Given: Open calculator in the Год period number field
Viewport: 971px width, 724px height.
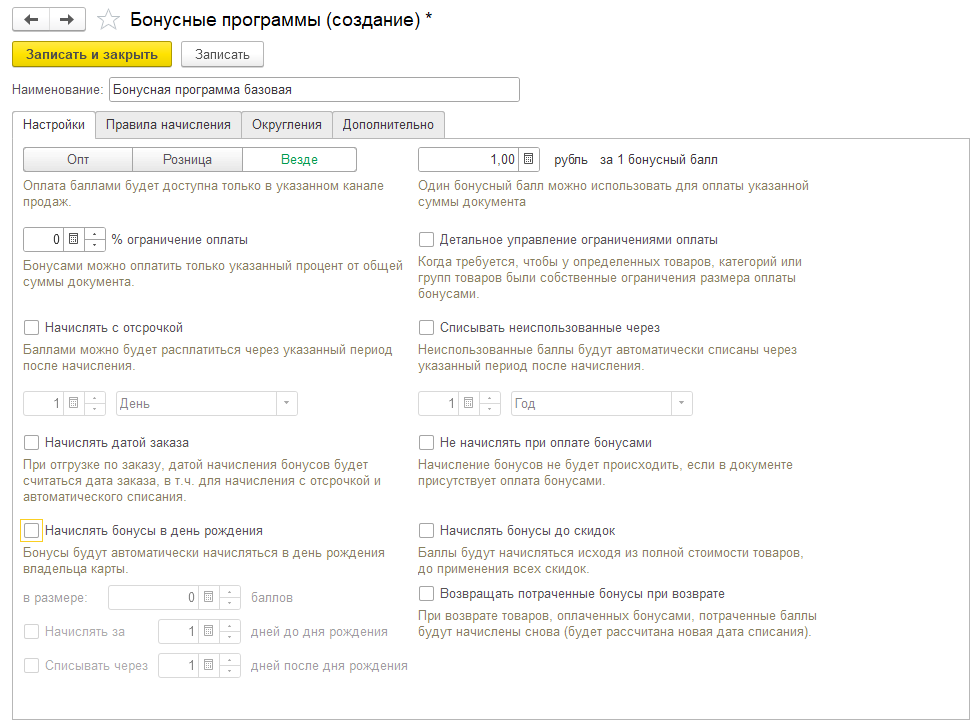Looking at the screenshot, I should point(468,403).
